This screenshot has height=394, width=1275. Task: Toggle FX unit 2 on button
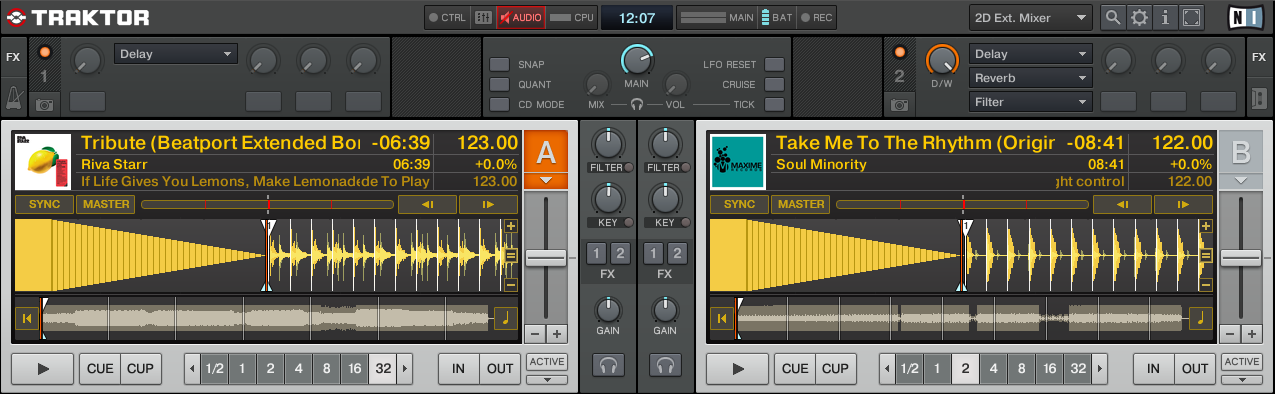(899, 52)
